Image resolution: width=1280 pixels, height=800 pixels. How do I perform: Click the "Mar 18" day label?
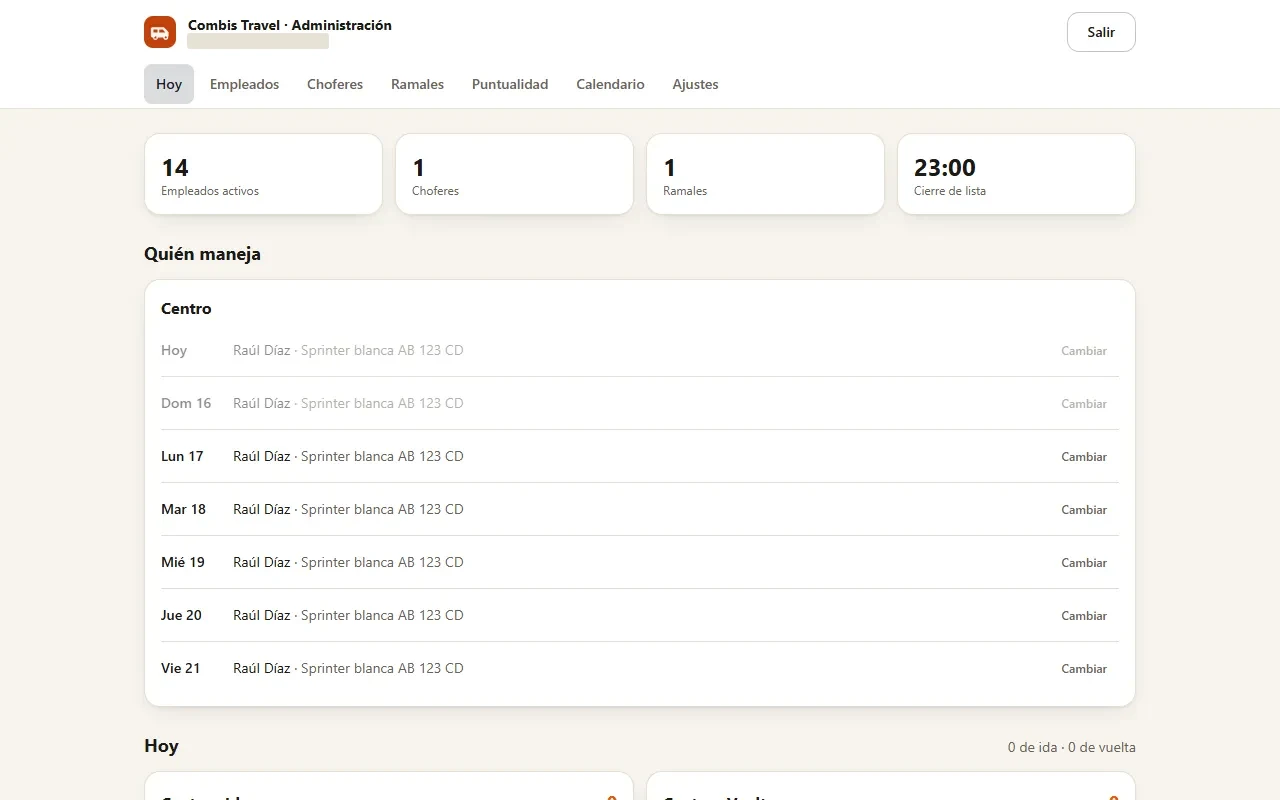point(183,509)
